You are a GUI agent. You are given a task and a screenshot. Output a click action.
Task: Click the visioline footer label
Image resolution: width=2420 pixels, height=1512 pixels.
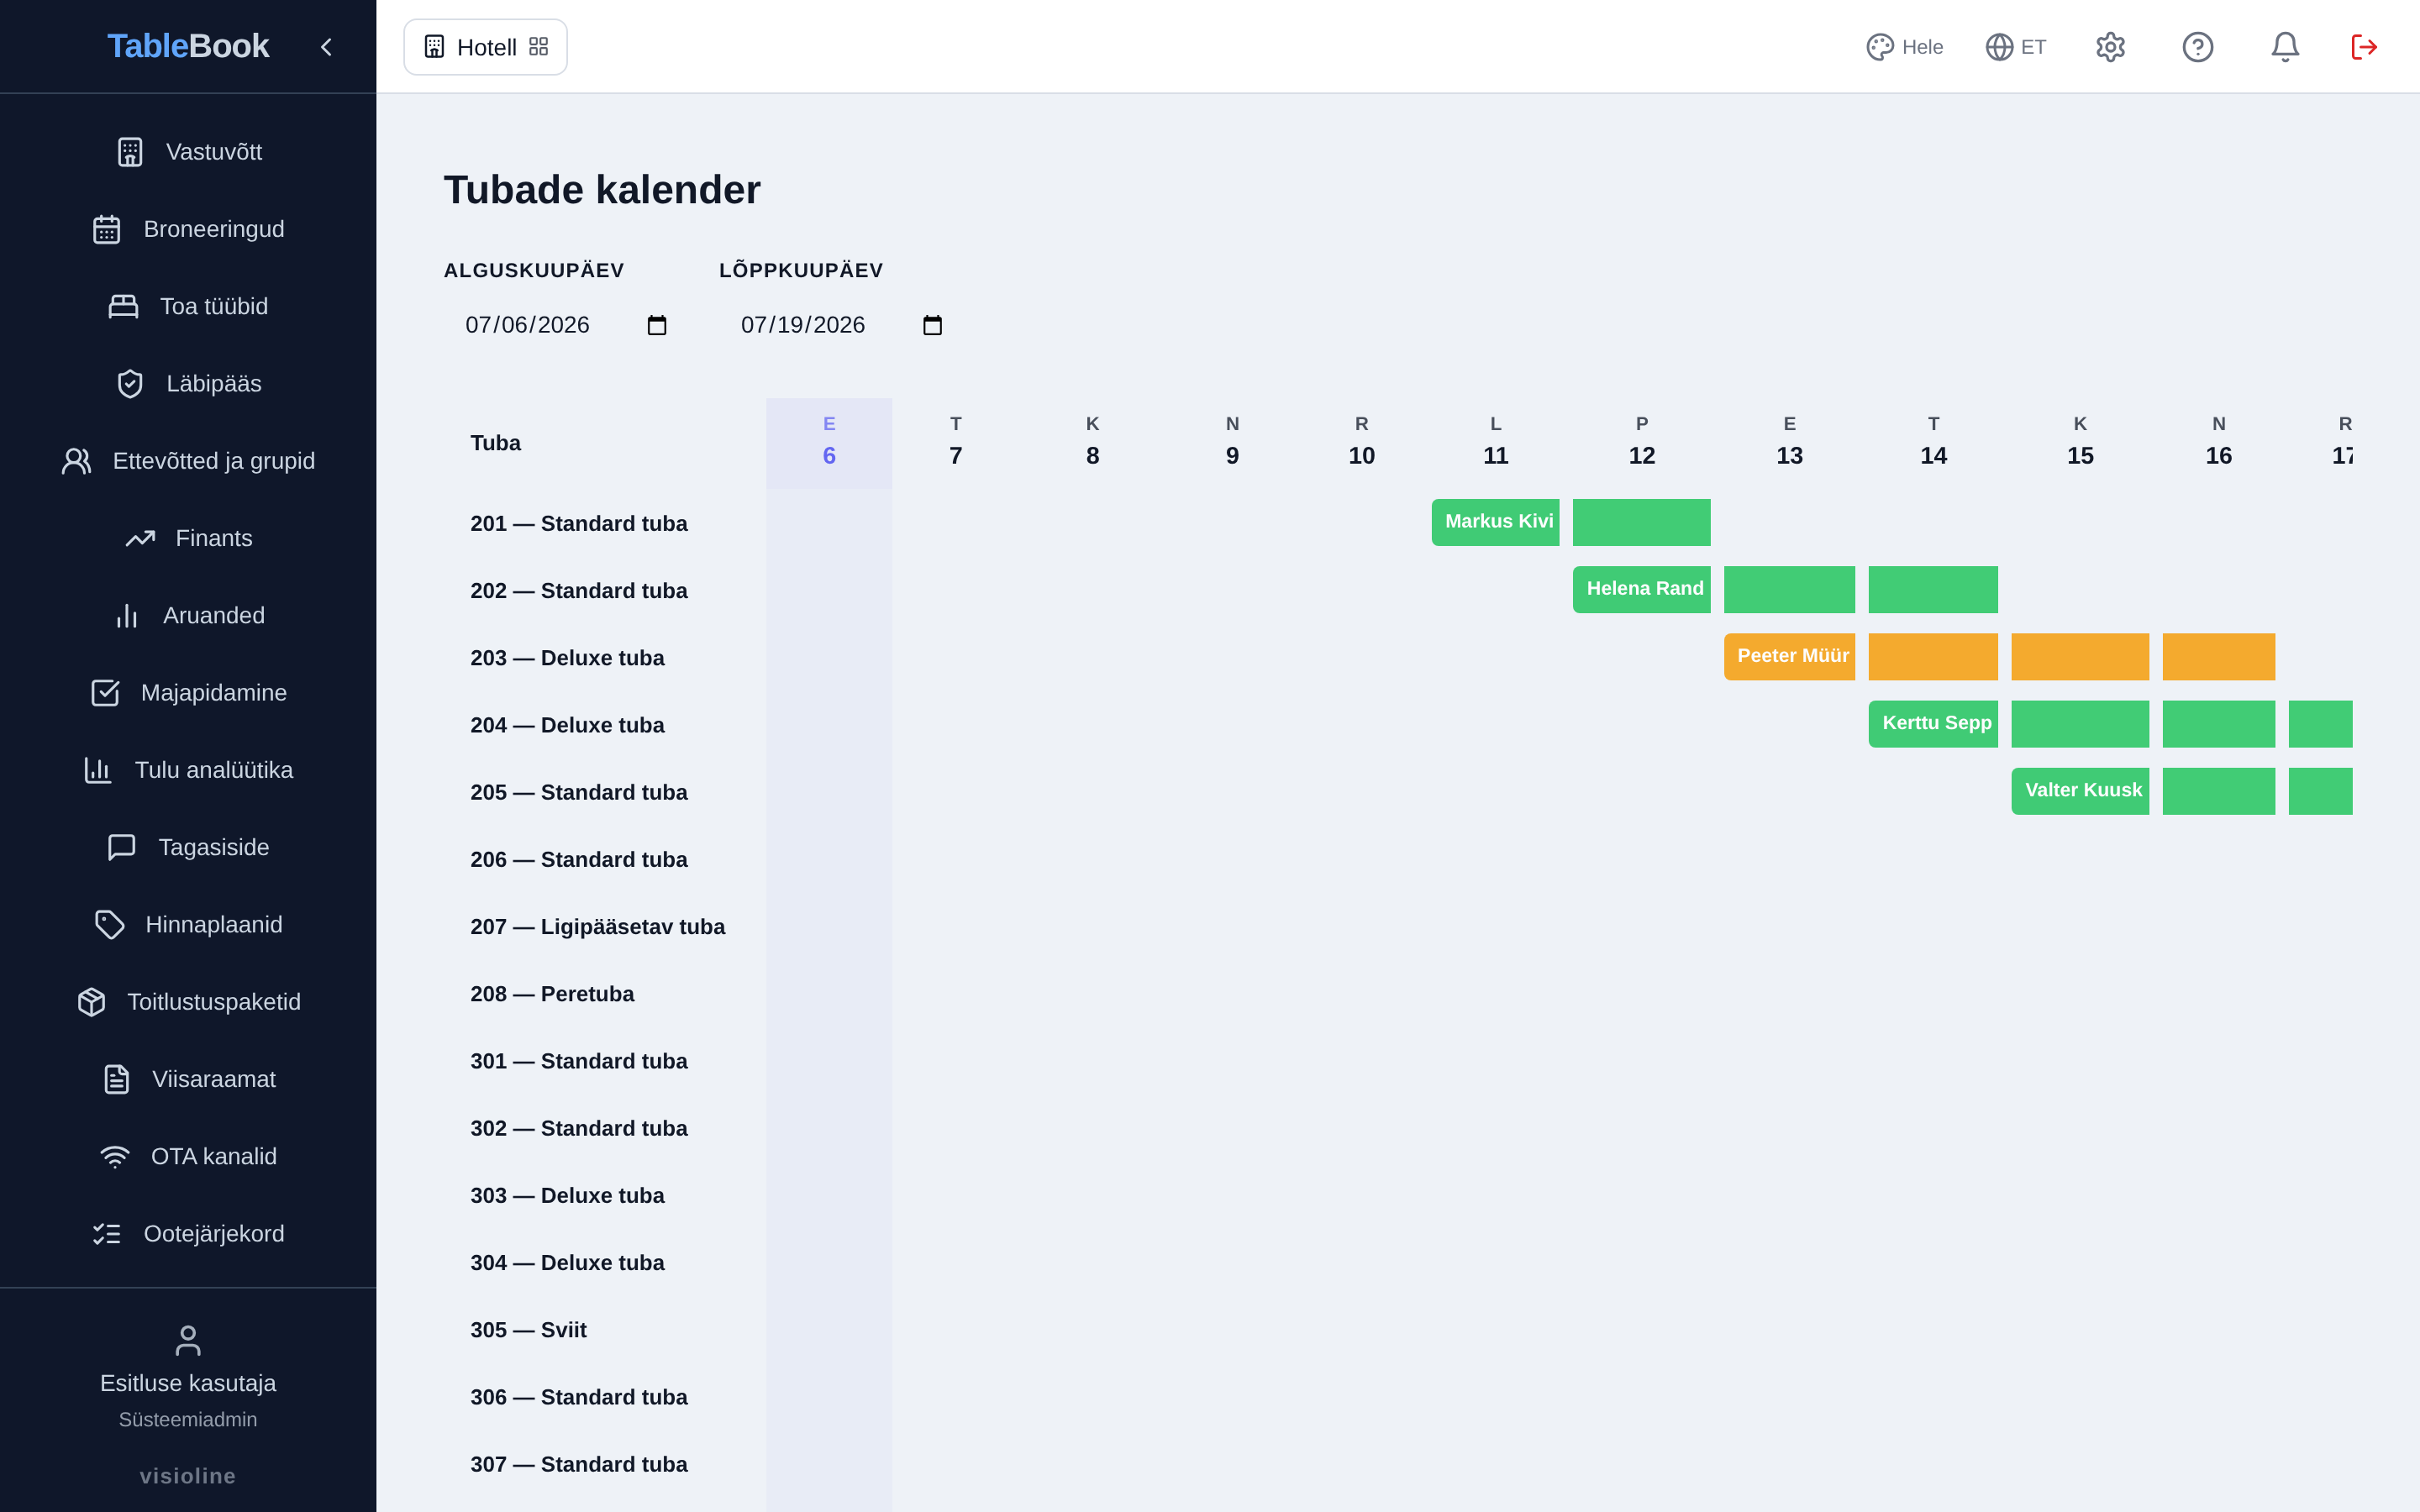188,1476
